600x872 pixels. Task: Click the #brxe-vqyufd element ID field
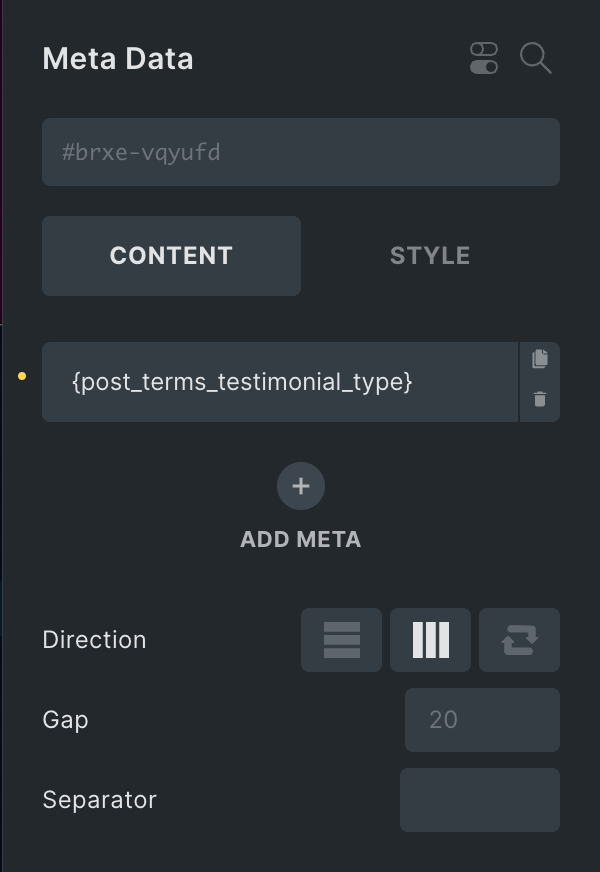tap(300, 152)
